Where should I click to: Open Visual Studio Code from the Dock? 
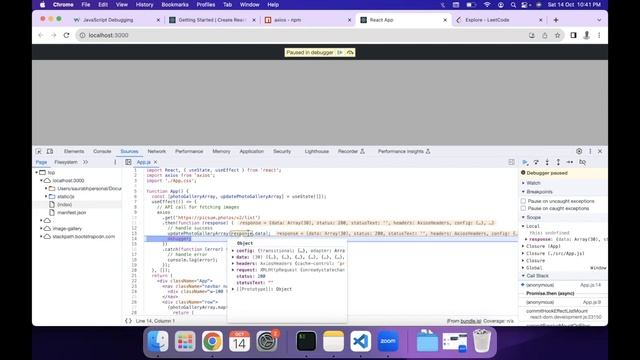pos(360,341)
